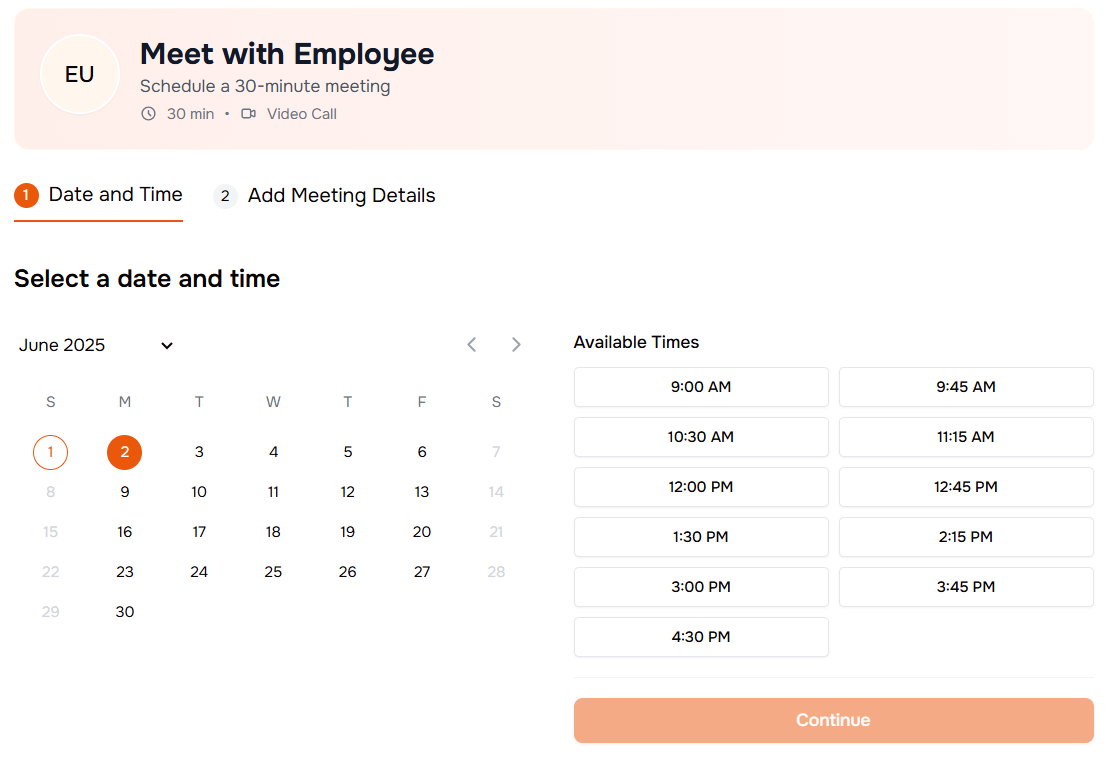
Task: Select June 30 on the calendar
Action: point(124,611)
